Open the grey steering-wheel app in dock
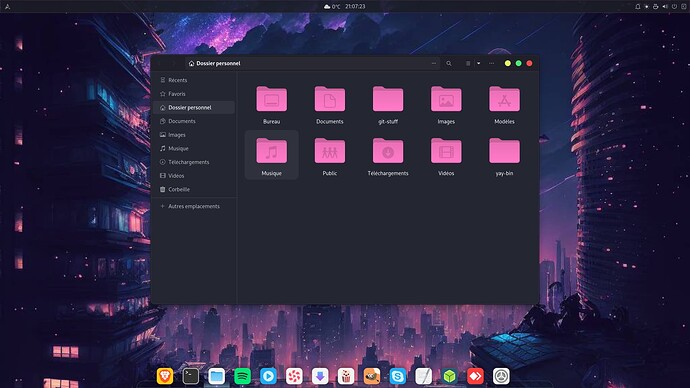The height and width of the screenshot is (388, 690). [x=501, y=376]
